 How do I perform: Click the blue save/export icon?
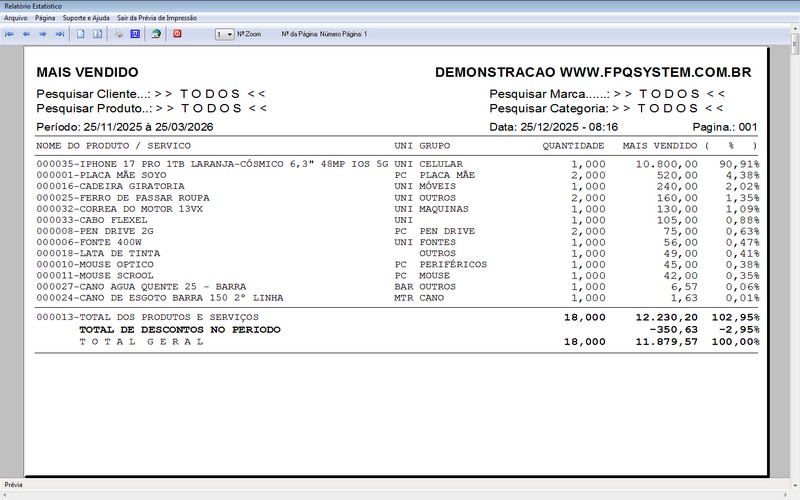click(135, 34)
